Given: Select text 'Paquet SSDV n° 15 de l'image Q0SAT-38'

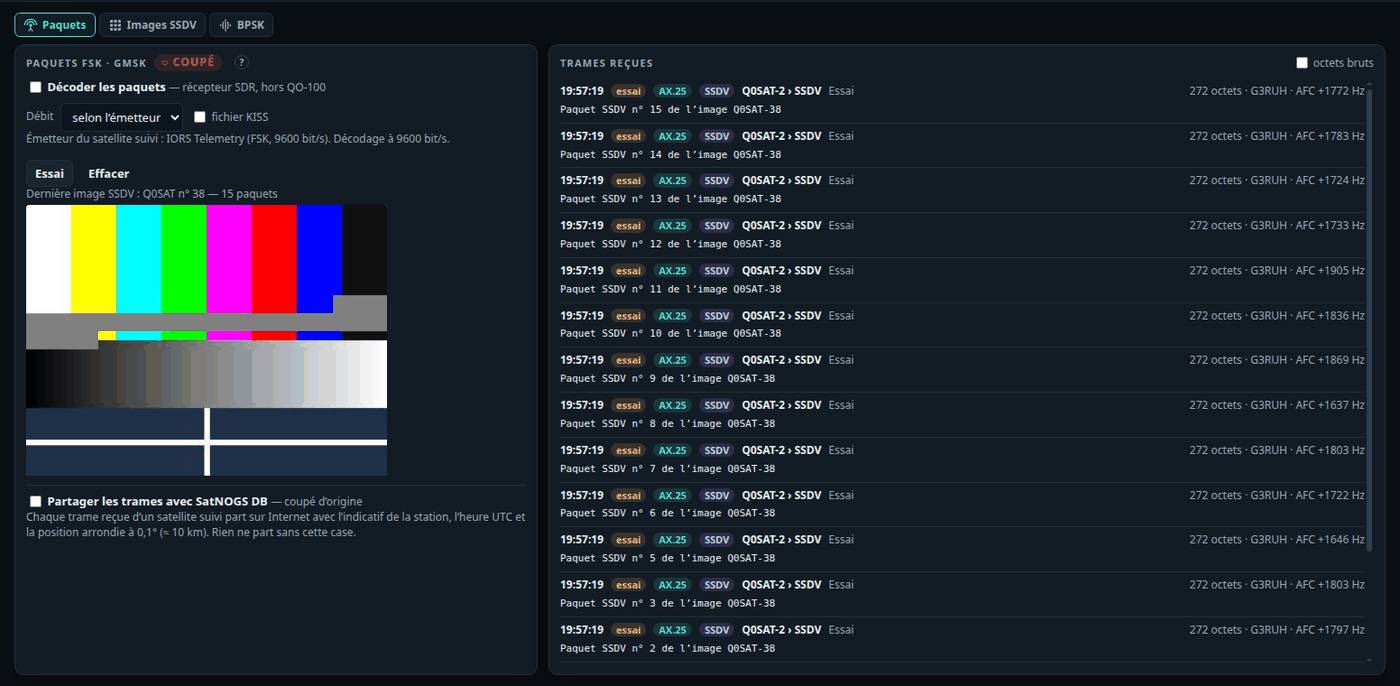Looking at the screenshot, I should (671, 110).
